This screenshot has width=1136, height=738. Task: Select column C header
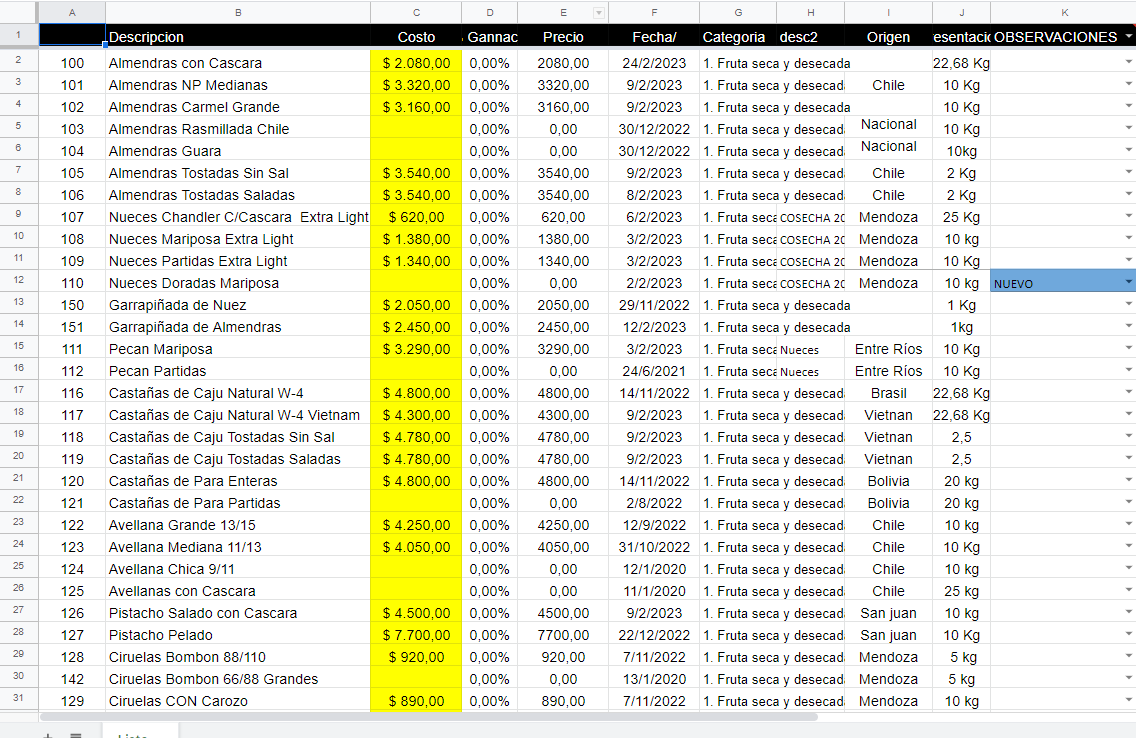pos(416,12)
